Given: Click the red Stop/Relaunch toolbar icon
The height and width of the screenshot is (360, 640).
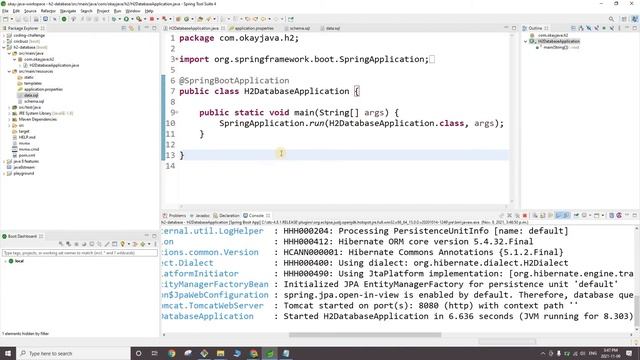Looking at the screenshot, I should pos(152,19).
